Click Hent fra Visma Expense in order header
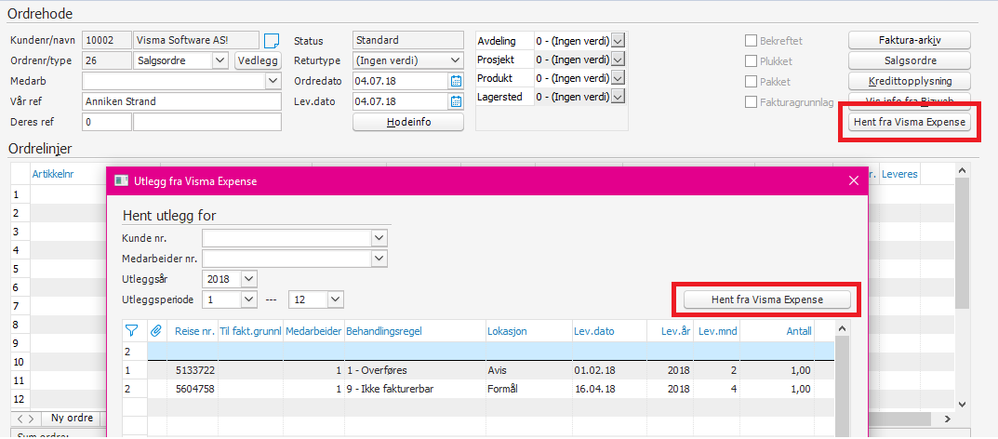 click(909, 122)
